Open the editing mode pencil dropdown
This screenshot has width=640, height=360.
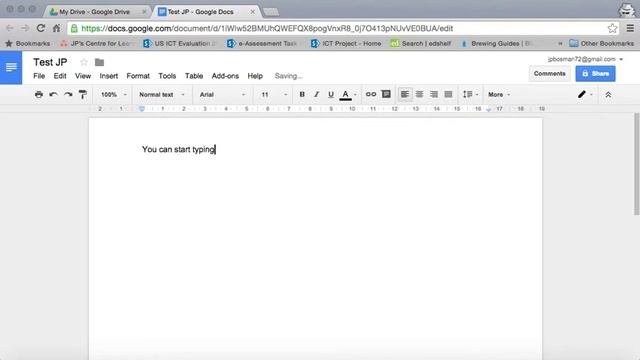pos(585,94)
